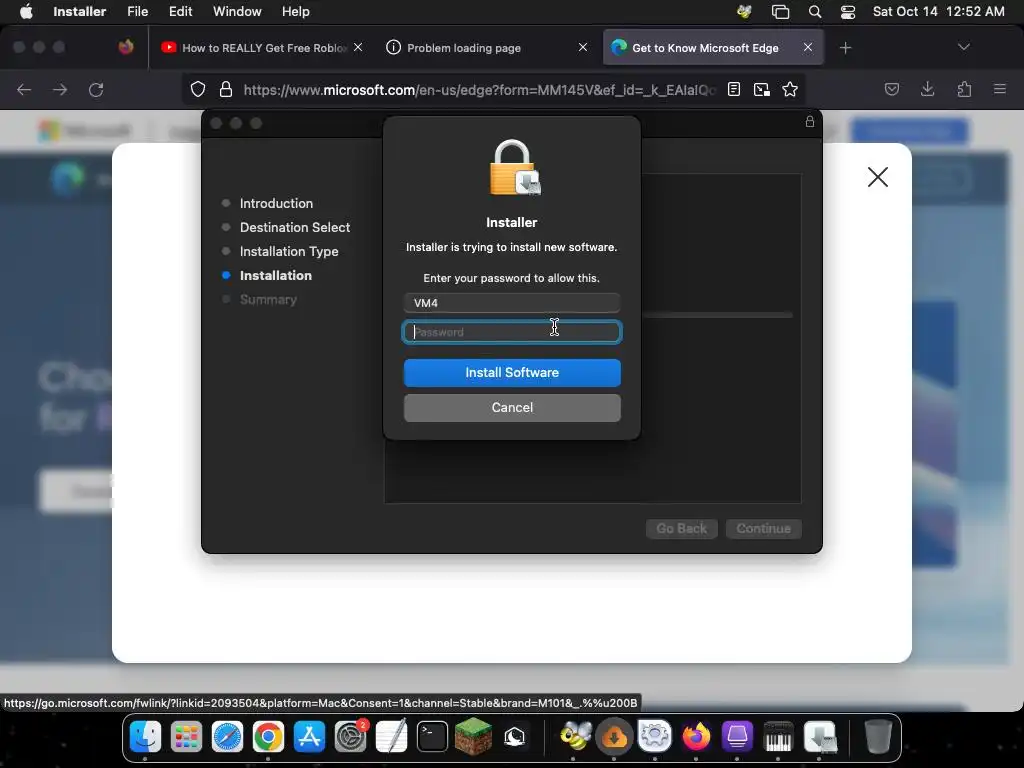Open the Edit menu

coord(180,12)
